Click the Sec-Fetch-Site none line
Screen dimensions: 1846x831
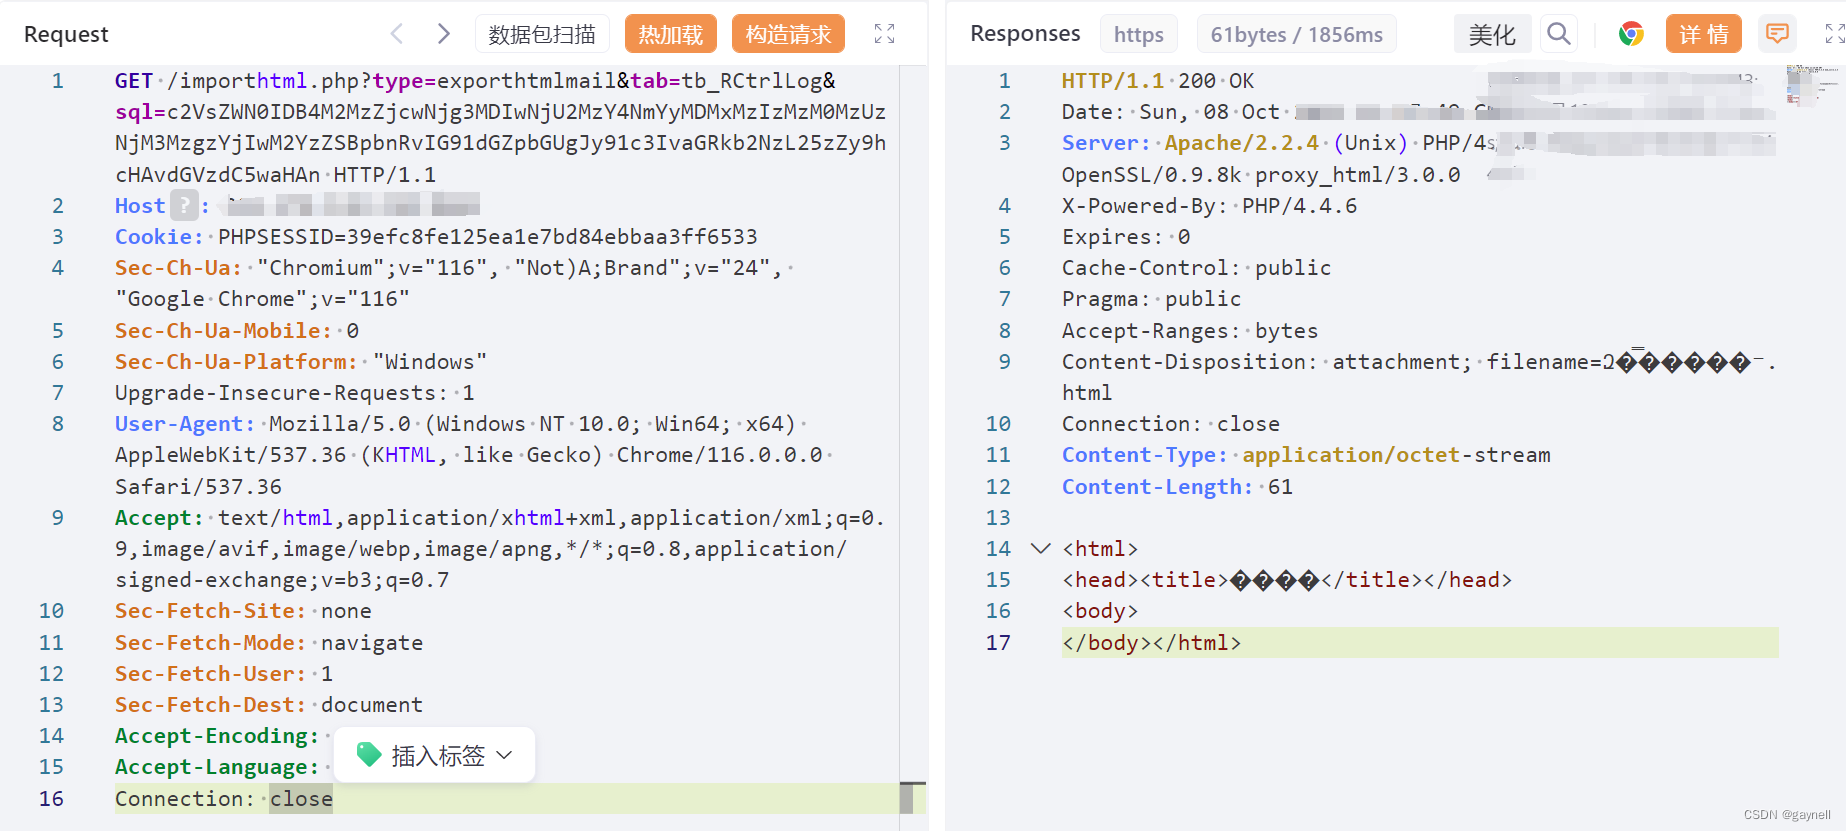[243, 610]
